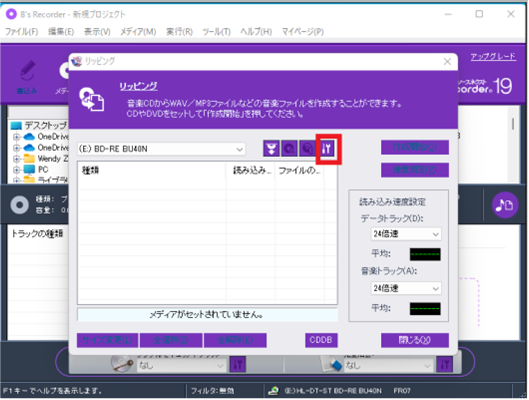Open the right なし dropdown in bottom bar
The width and height of the screenshot is (529, 400).
pos(388,365)
